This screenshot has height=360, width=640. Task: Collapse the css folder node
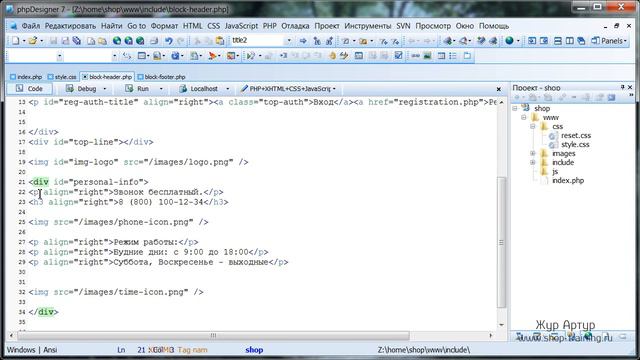[533, 127]
